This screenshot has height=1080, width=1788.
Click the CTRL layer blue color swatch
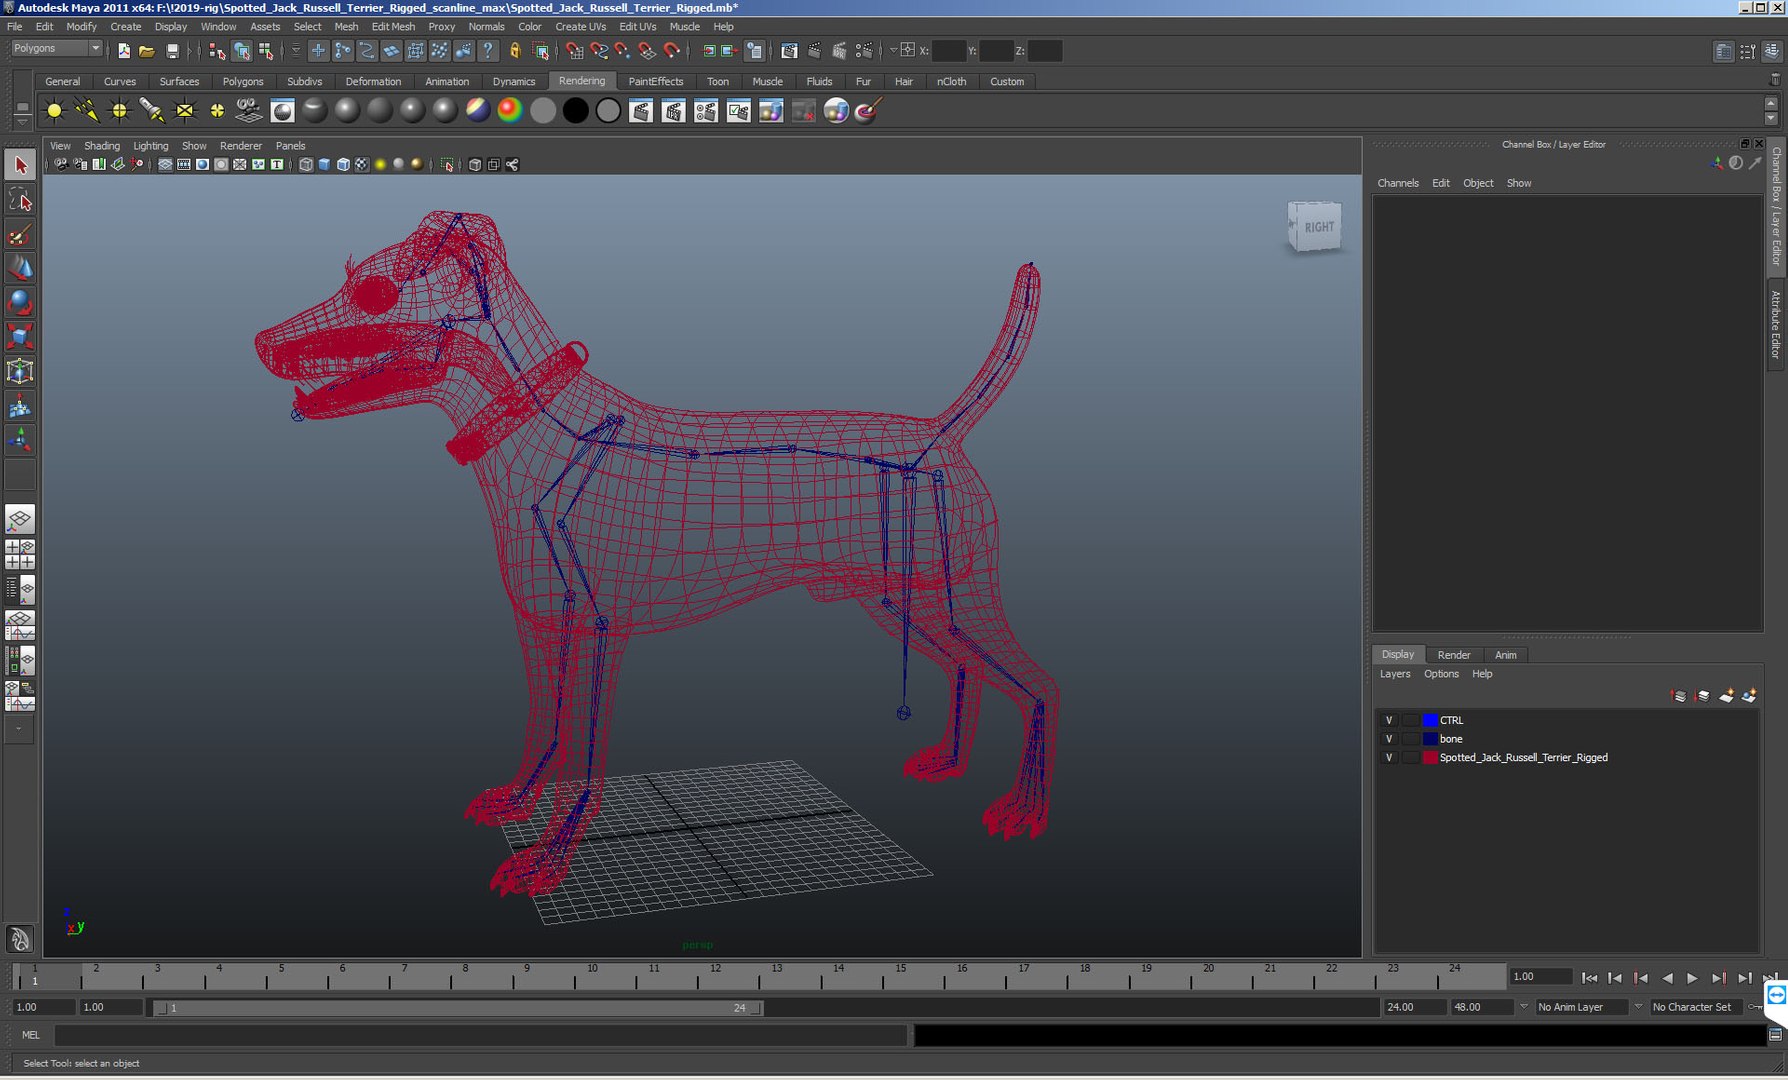pos(1430,720)
